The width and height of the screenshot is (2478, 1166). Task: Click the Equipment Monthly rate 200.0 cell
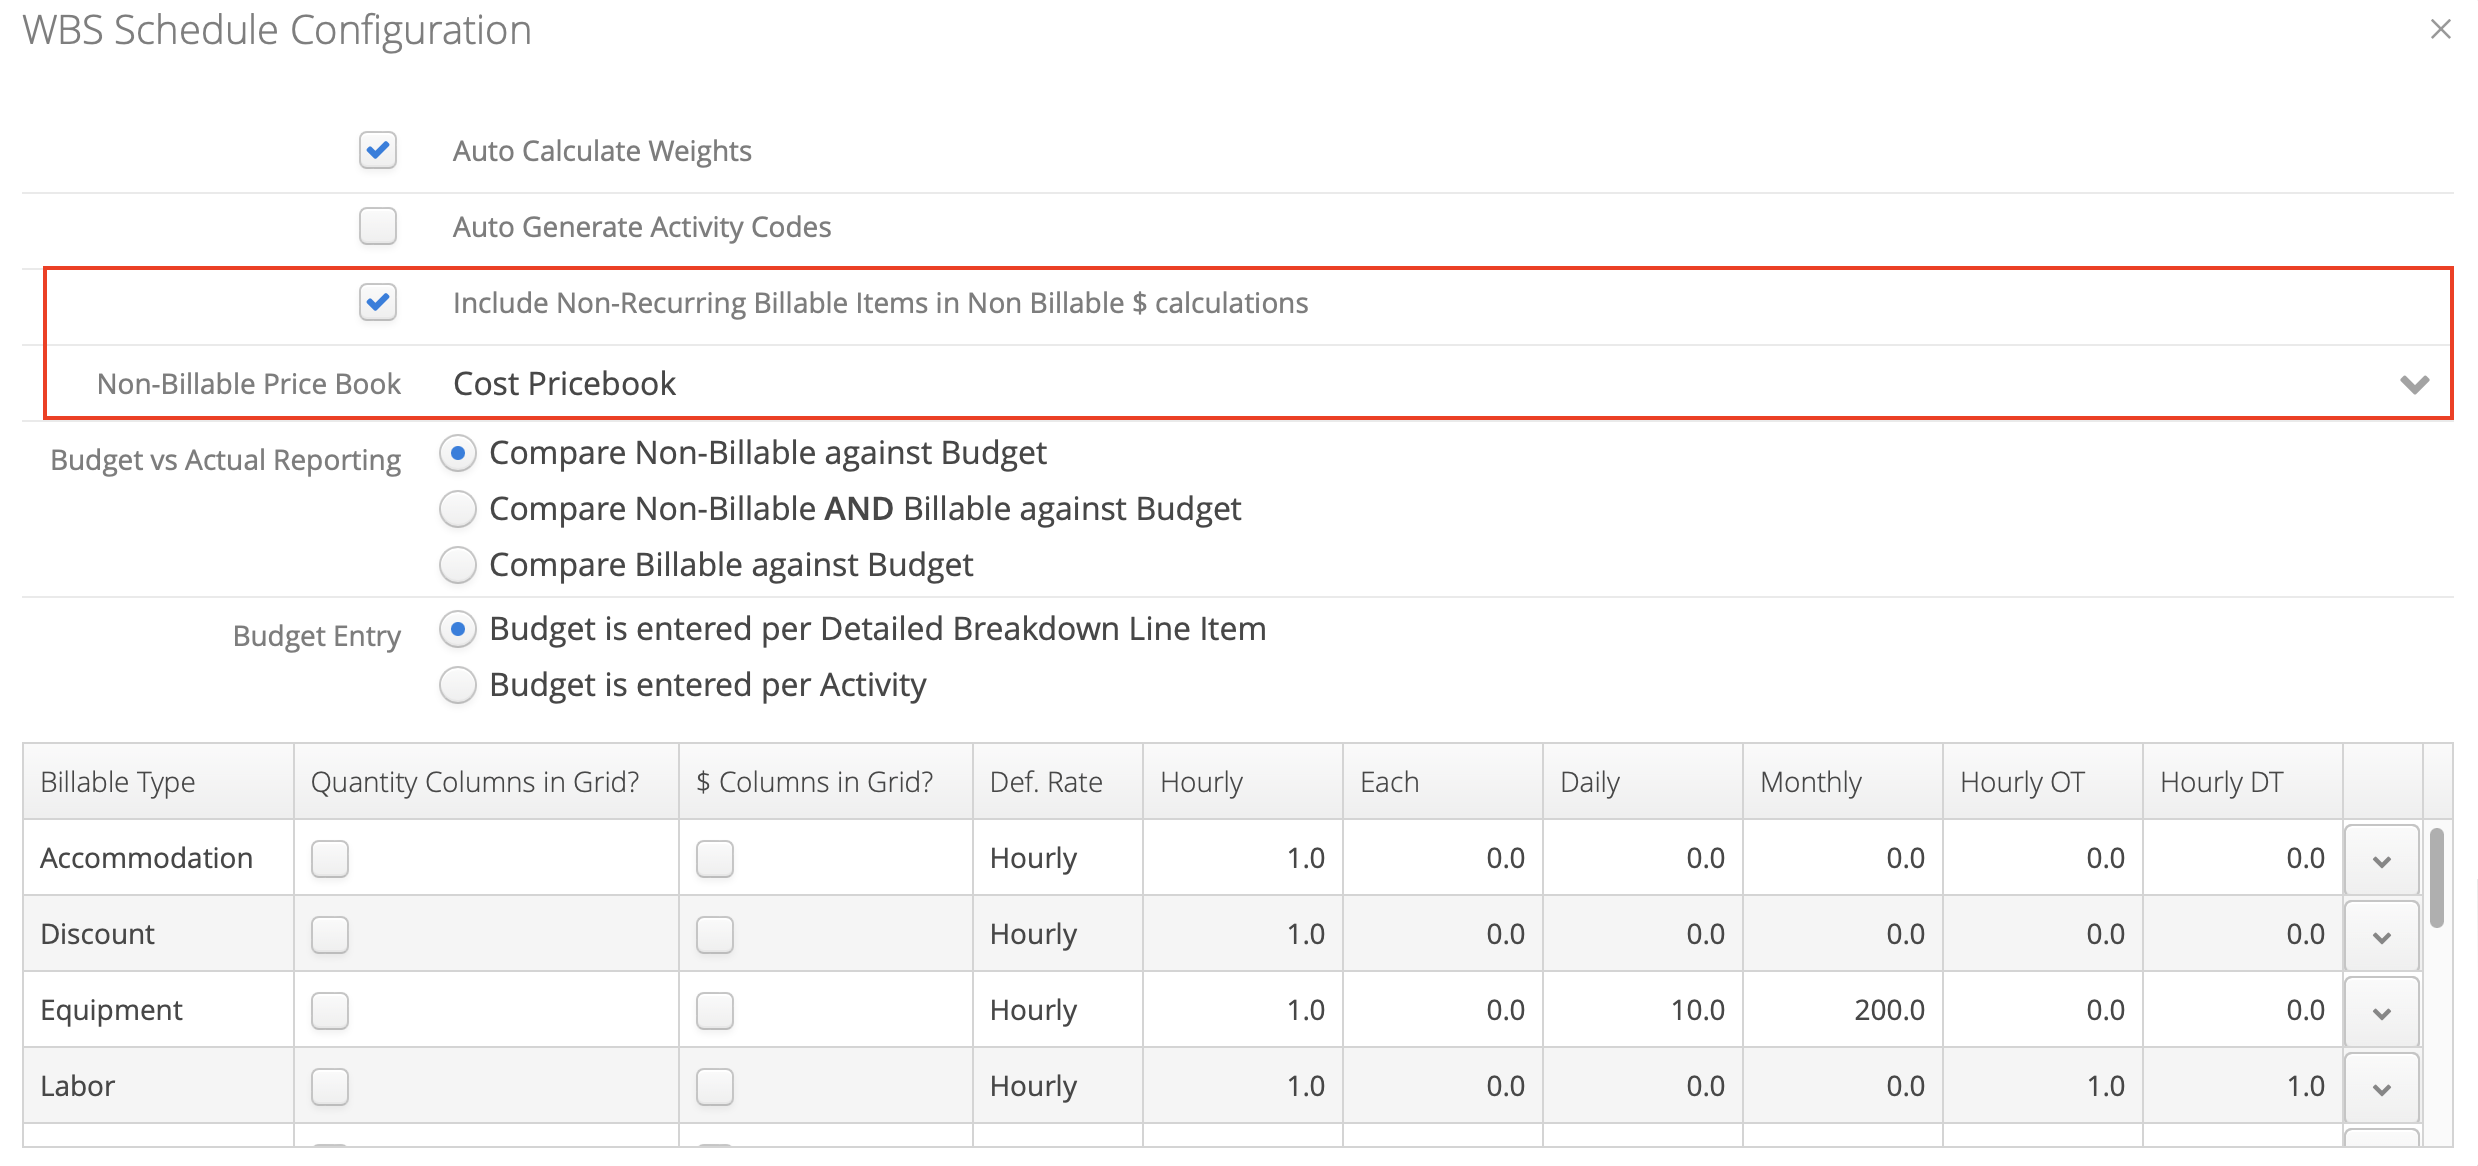coord(1843,1010)
